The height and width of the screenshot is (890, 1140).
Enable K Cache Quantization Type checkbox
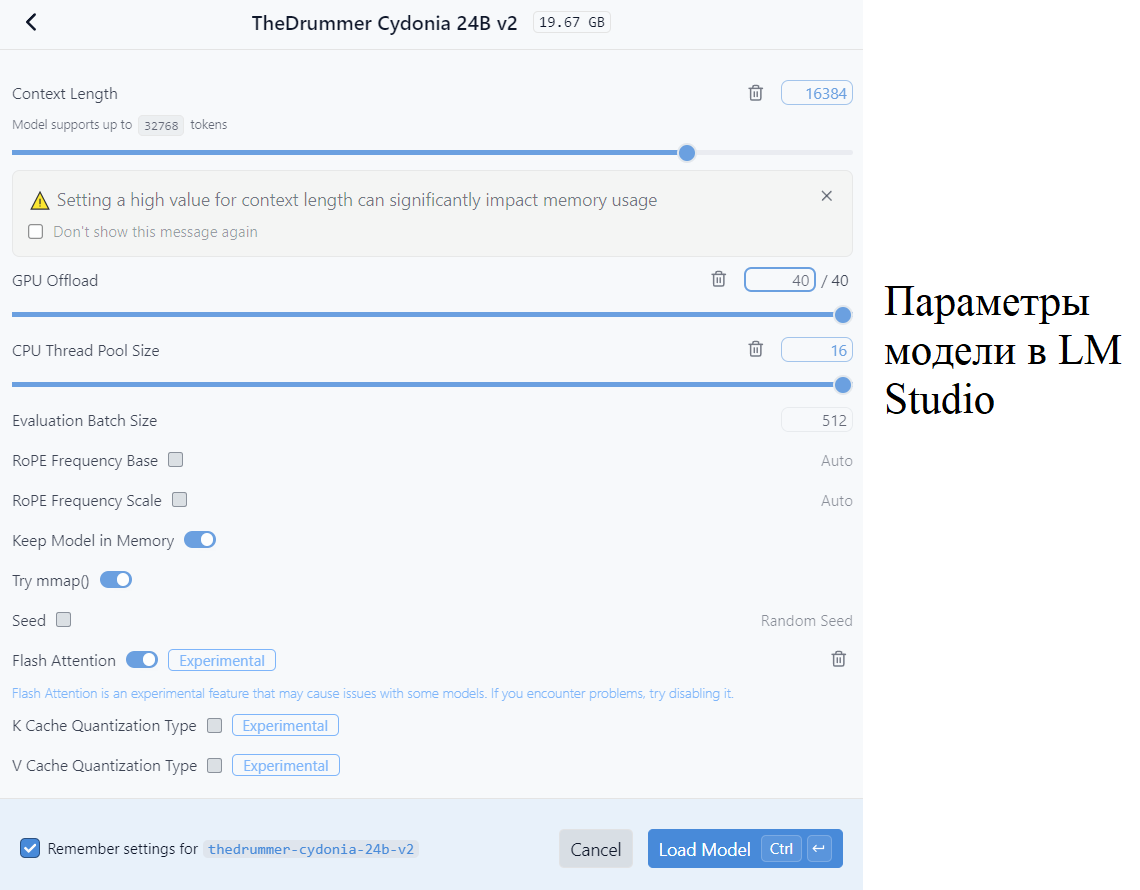point(214,725)
